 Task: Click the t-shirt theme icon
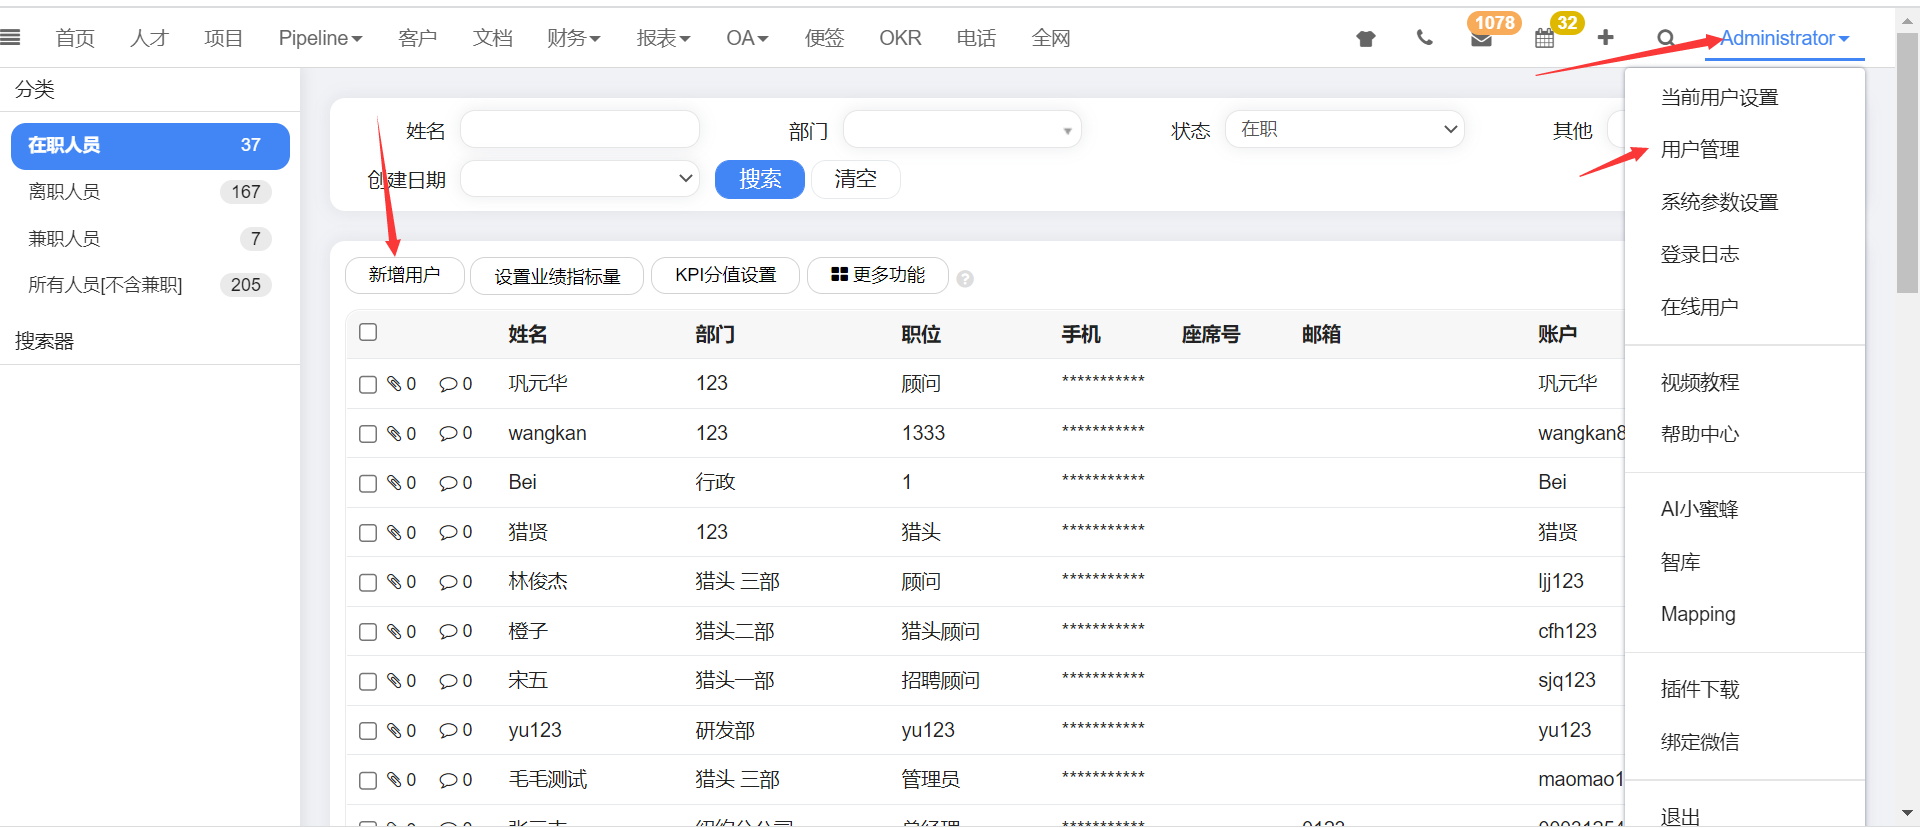pyautogui.click(x=1366, y=39)
